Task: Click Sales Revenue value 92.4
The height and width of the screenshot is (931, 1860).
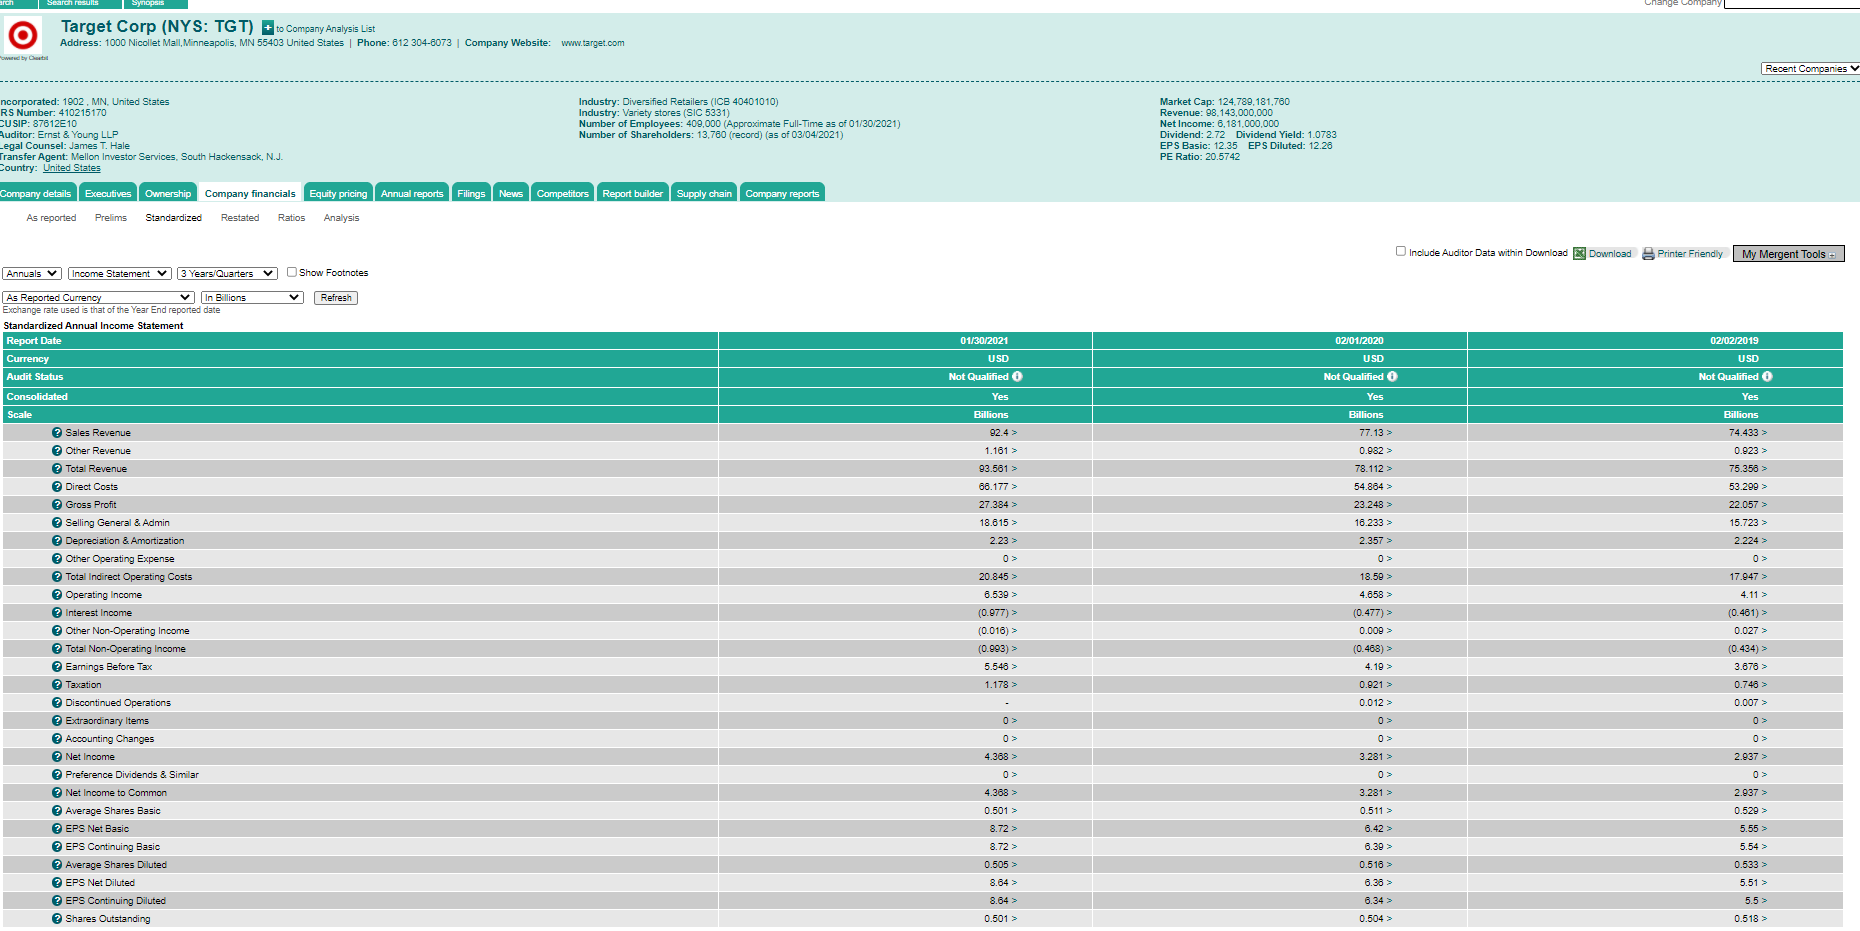Action: (x=999, y=433)
